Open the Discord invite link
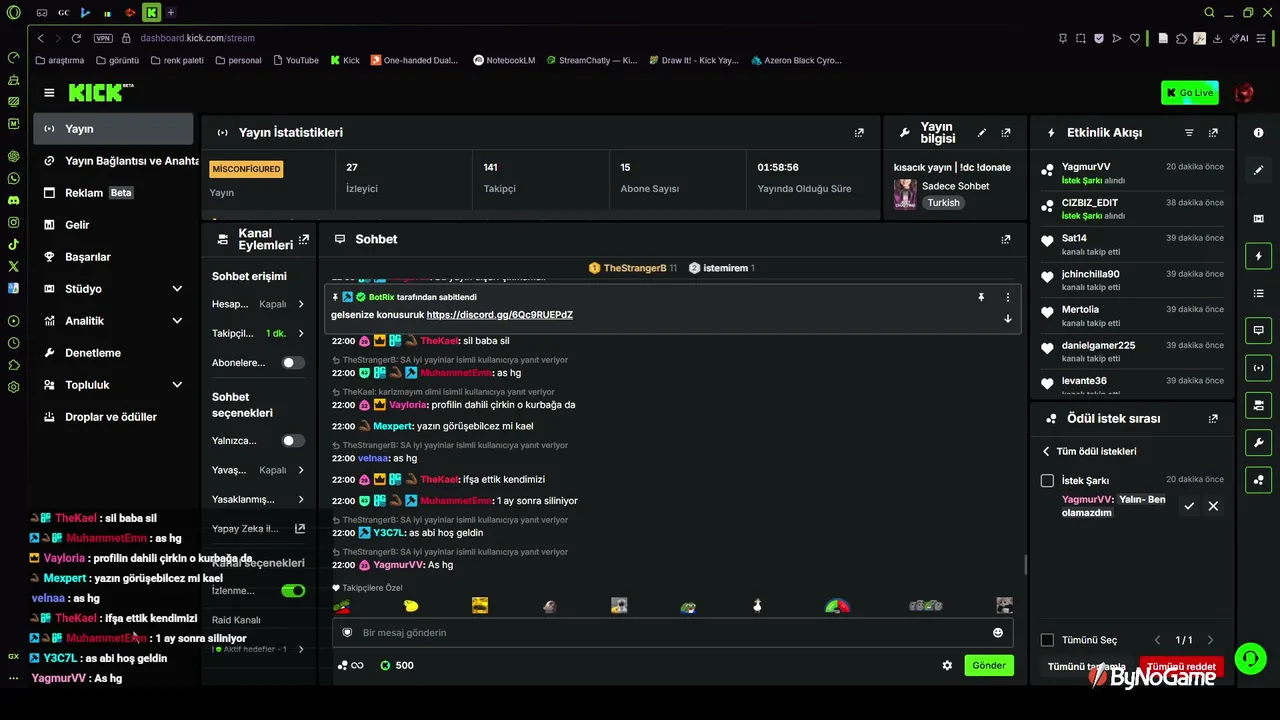Screen dimensions: 1280x720 coord(500,315)
